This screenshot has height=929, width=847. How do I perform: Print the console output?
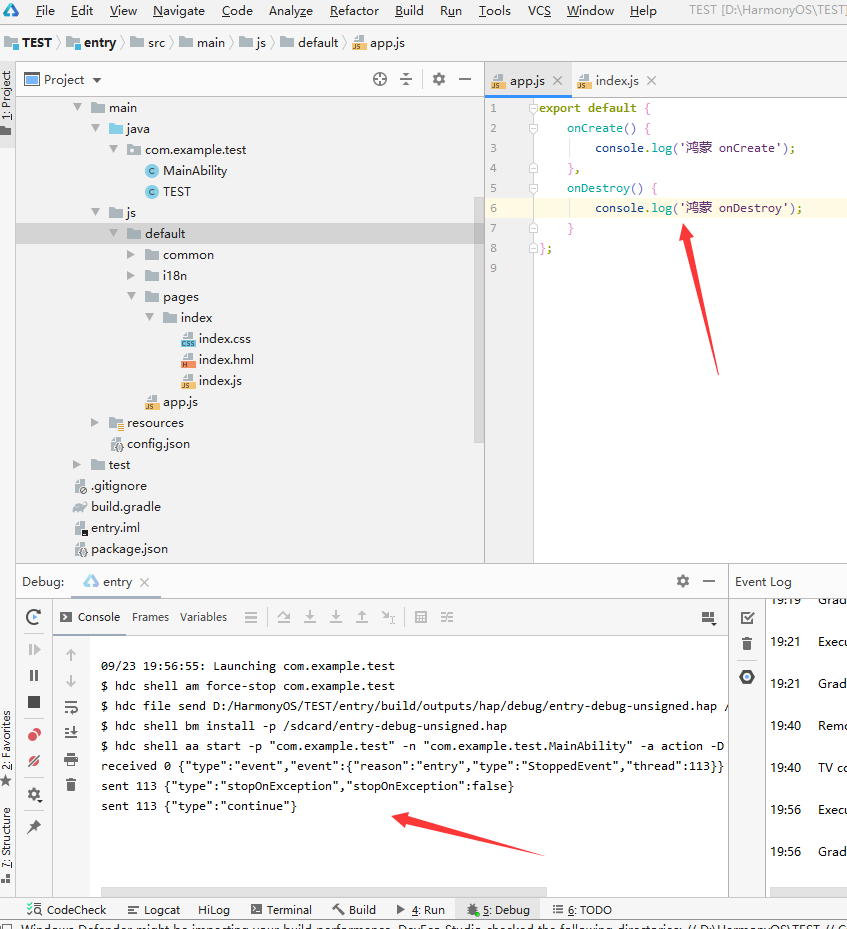71,759
